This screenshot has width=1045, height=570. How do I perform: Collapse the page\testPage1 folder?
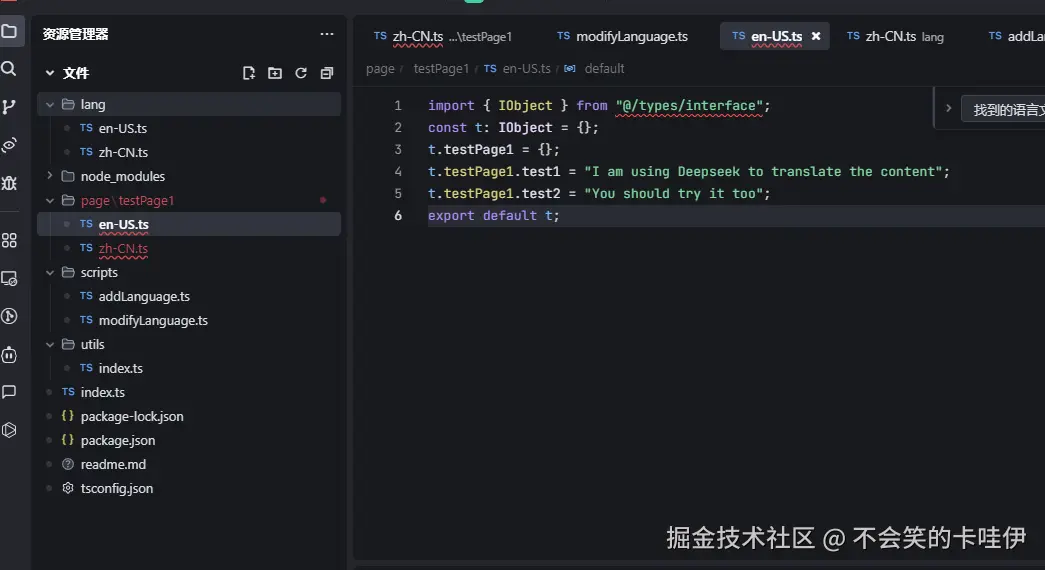[50, 201]
